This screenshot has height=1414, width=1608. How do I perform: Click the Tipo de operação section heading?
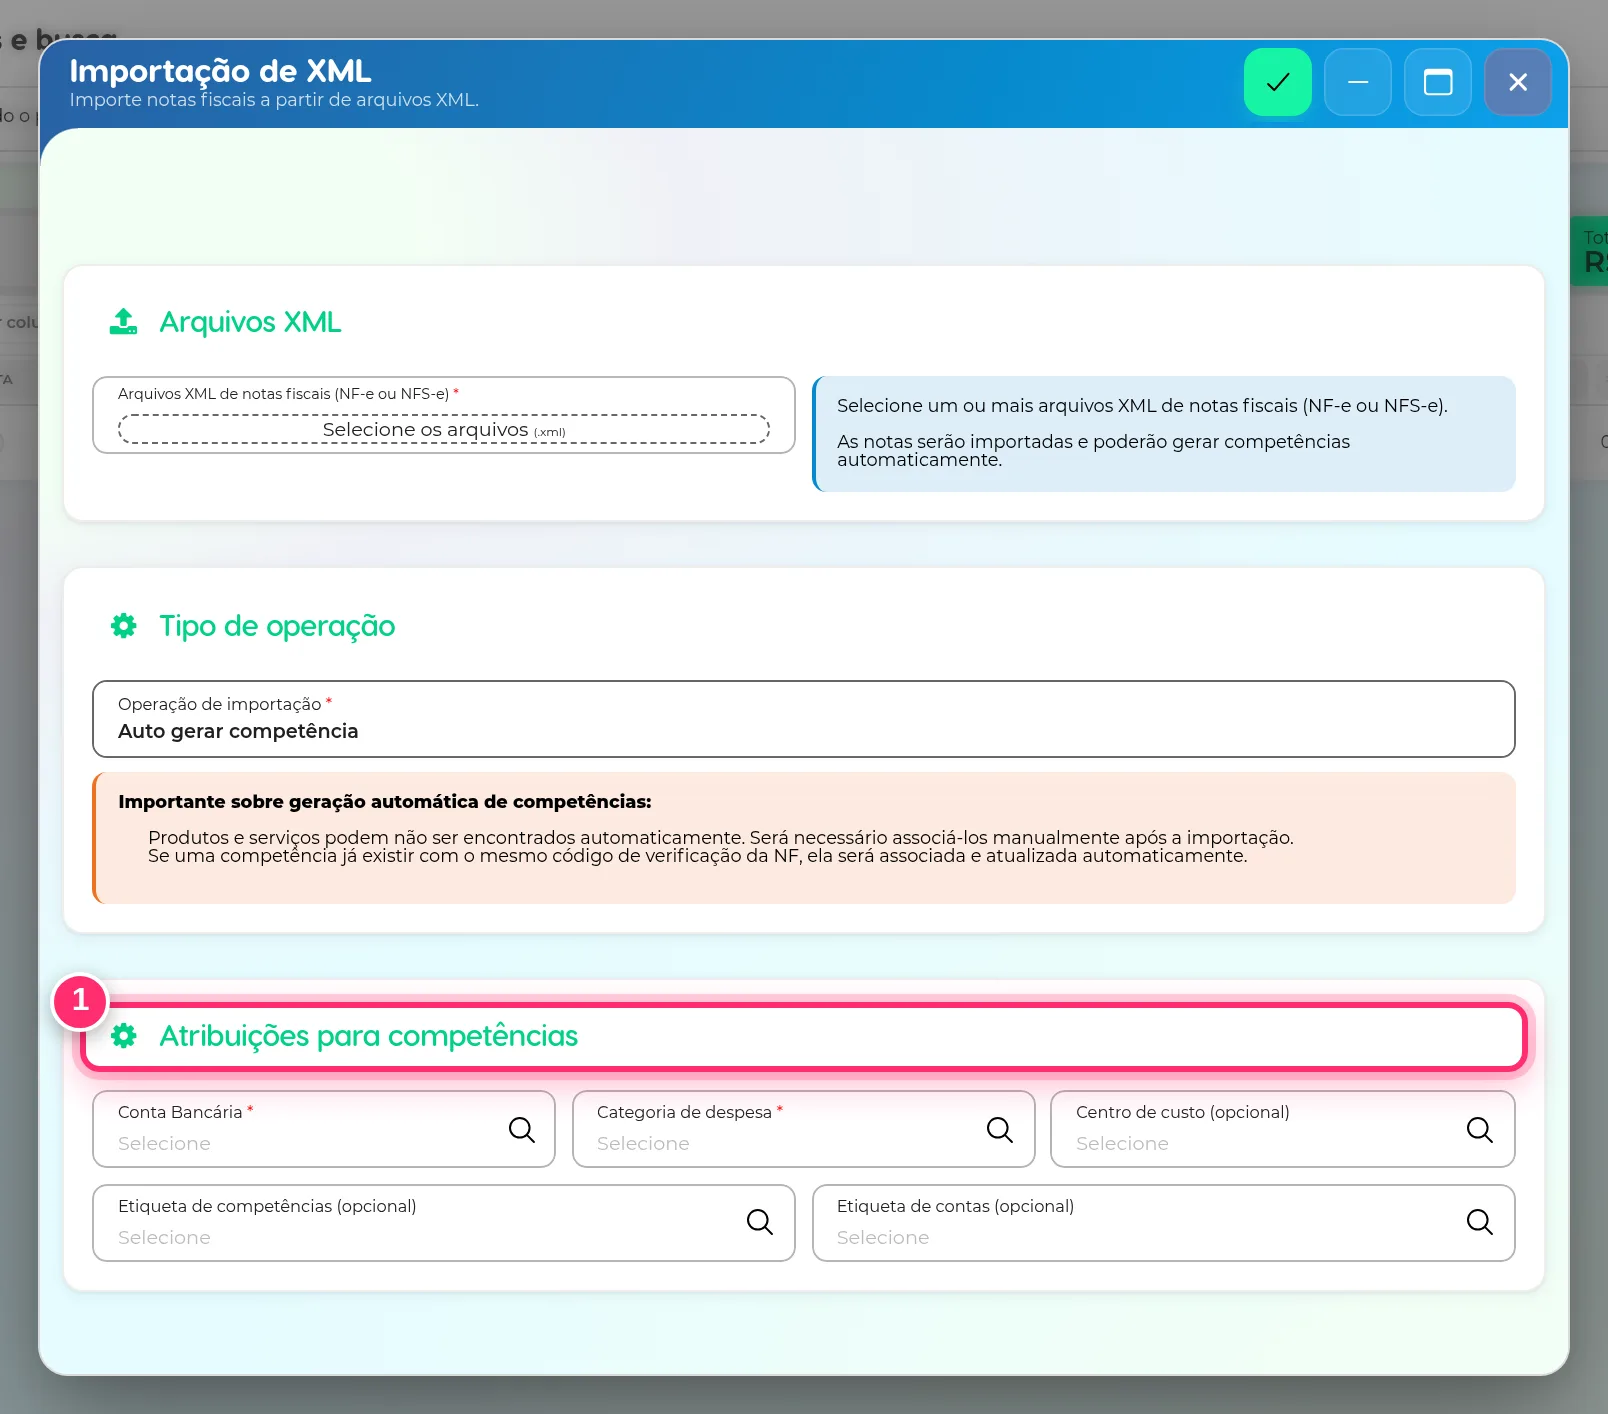point(277,626)
